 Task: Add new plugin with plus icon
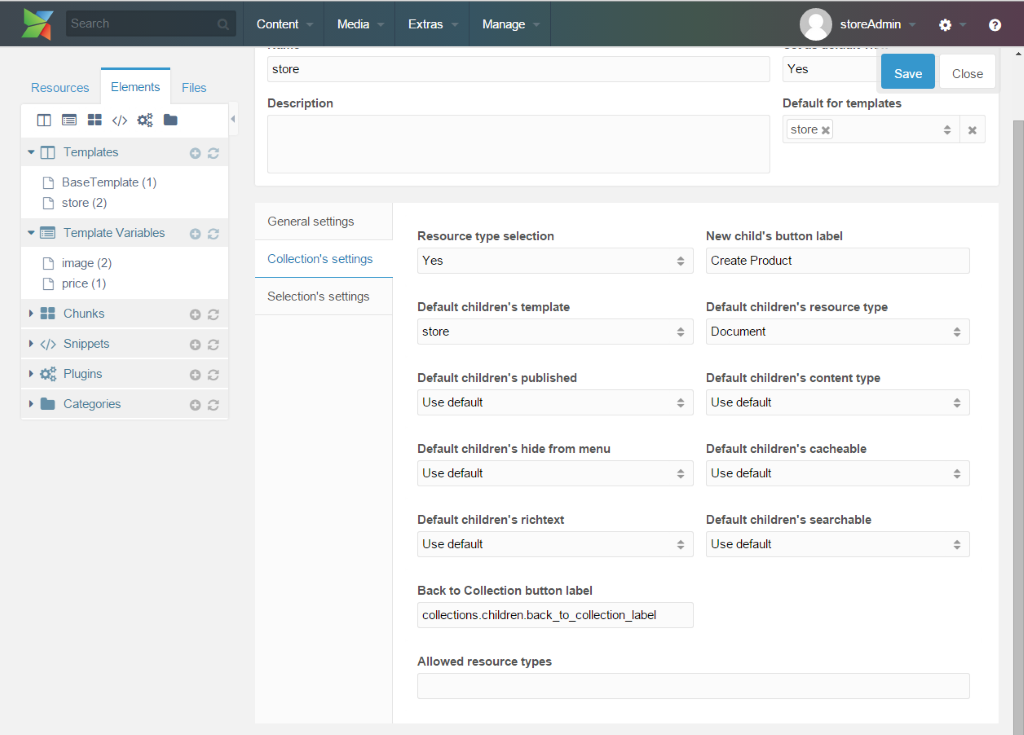pos(195,375)
